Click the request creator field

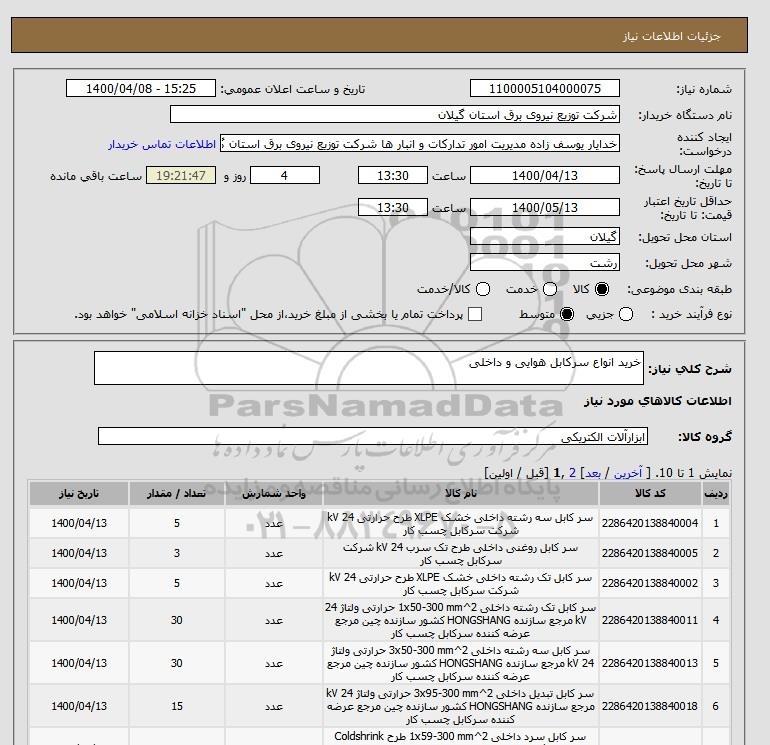pyautogui.click(x=419, y=144)
